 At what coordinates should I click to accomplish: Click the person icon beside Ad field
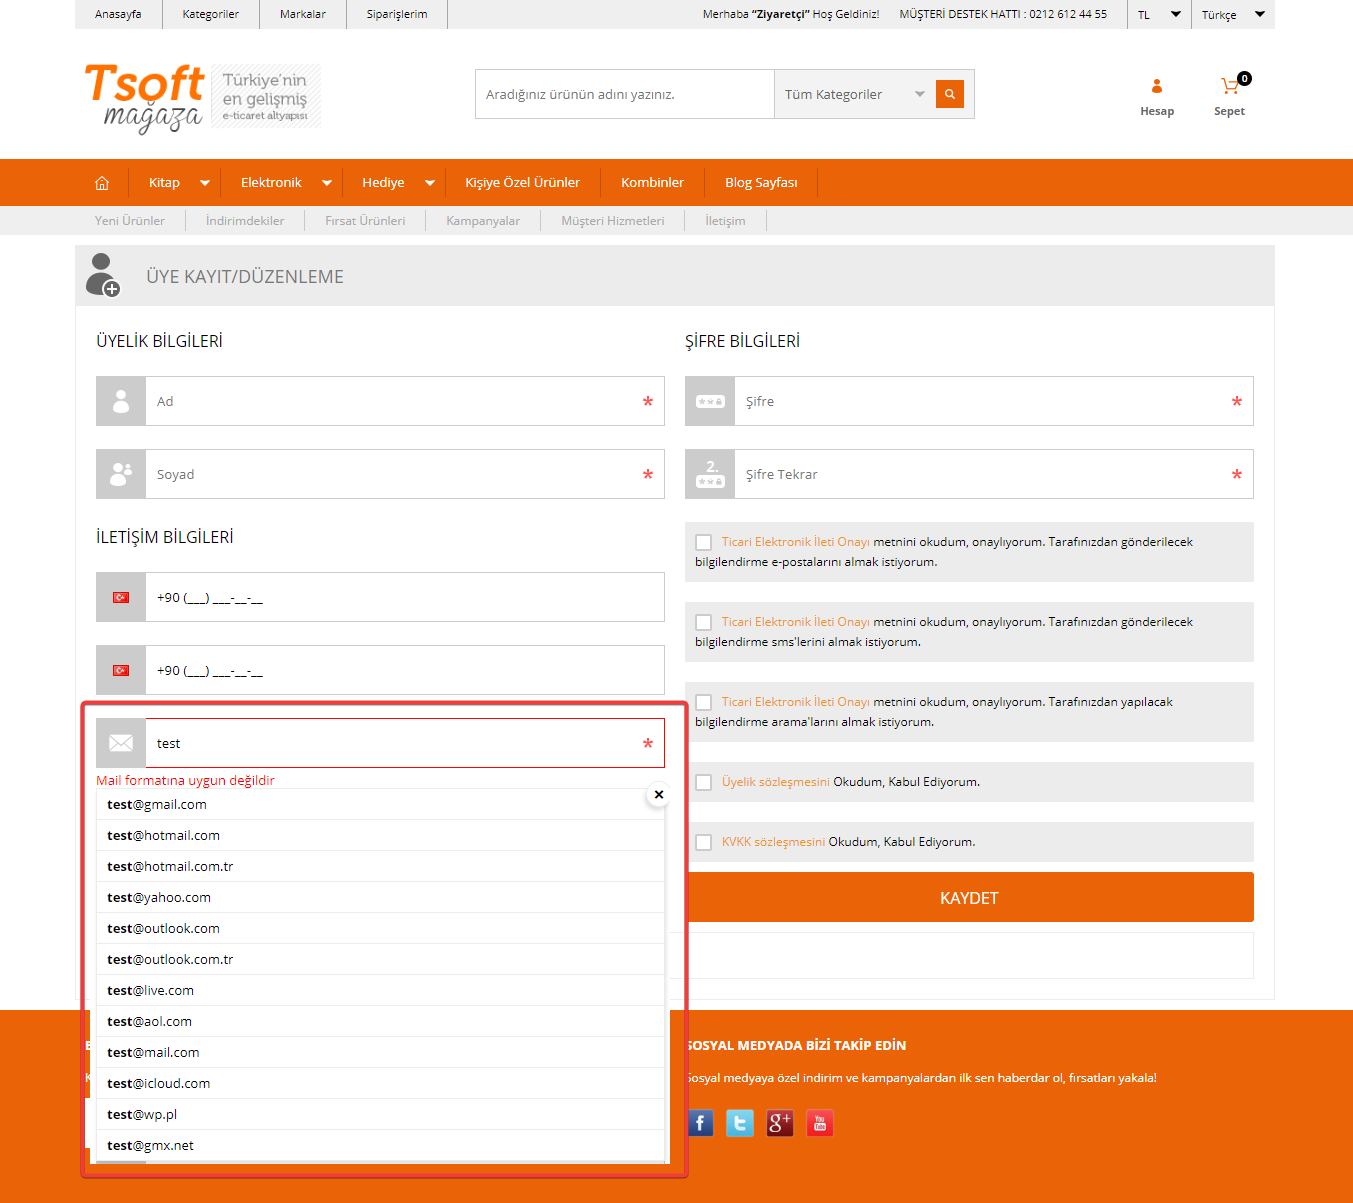pos(121,401)
